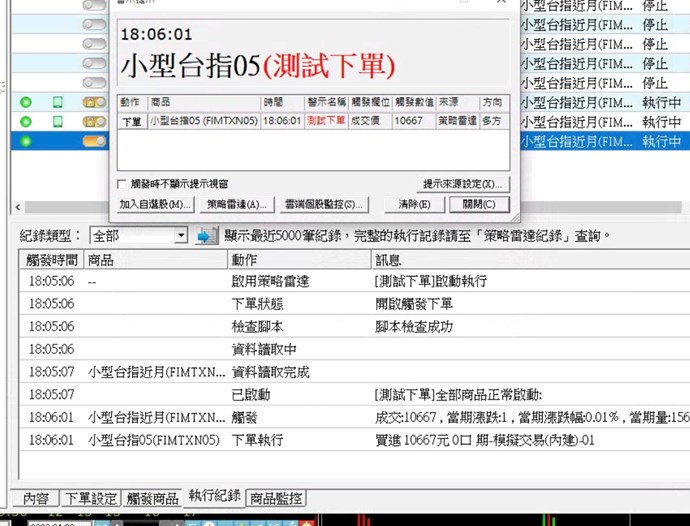
Task: Select the 觸發 log row
Action: point(354,417)
